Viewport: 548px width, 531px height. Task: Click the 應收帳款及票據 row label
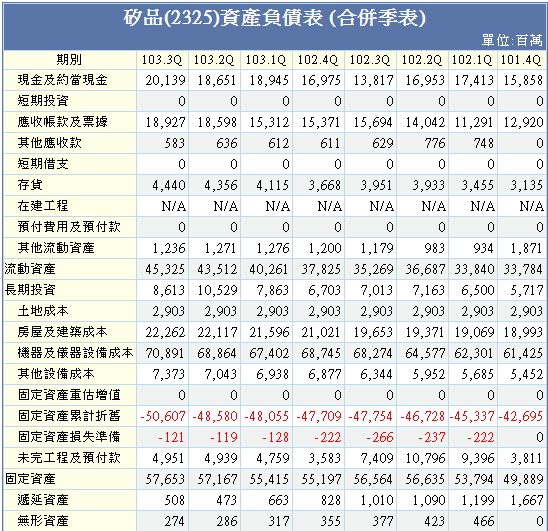click(x=63, y=122)
